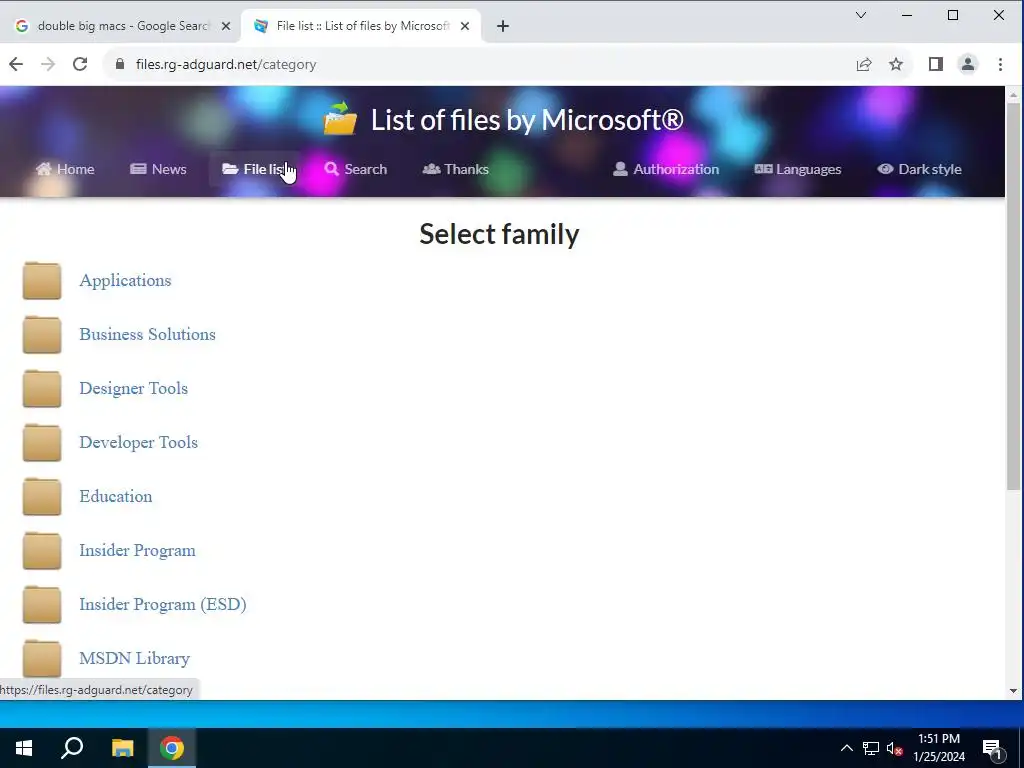This screenshot has height=768, width=1024.
Task: Click the List of files by Microsoft title
Action: [x=527, y=120]
